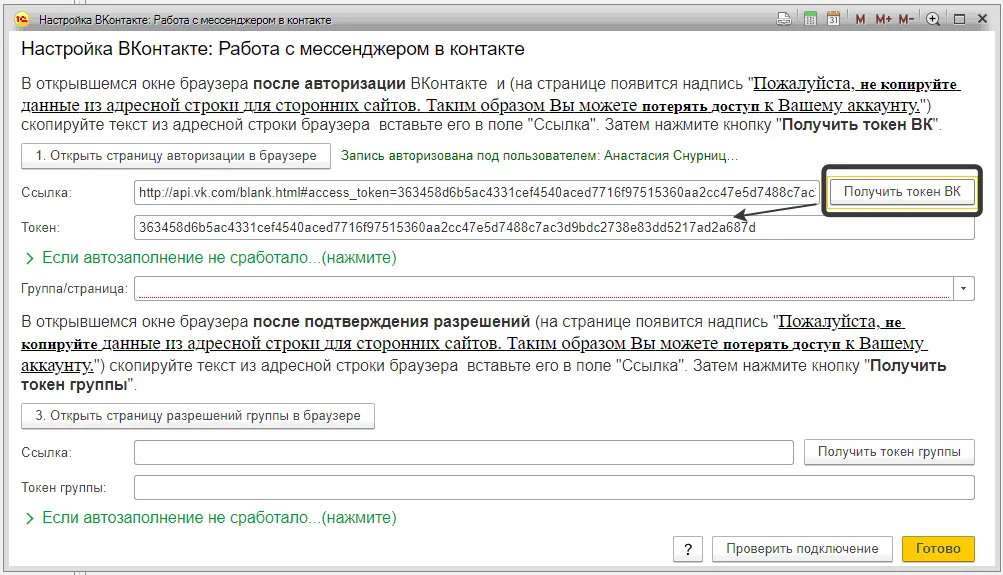Click the first Ссылка field with api.vk.com URL
This screenshot has height=575, width=1003.
point(477,192)
